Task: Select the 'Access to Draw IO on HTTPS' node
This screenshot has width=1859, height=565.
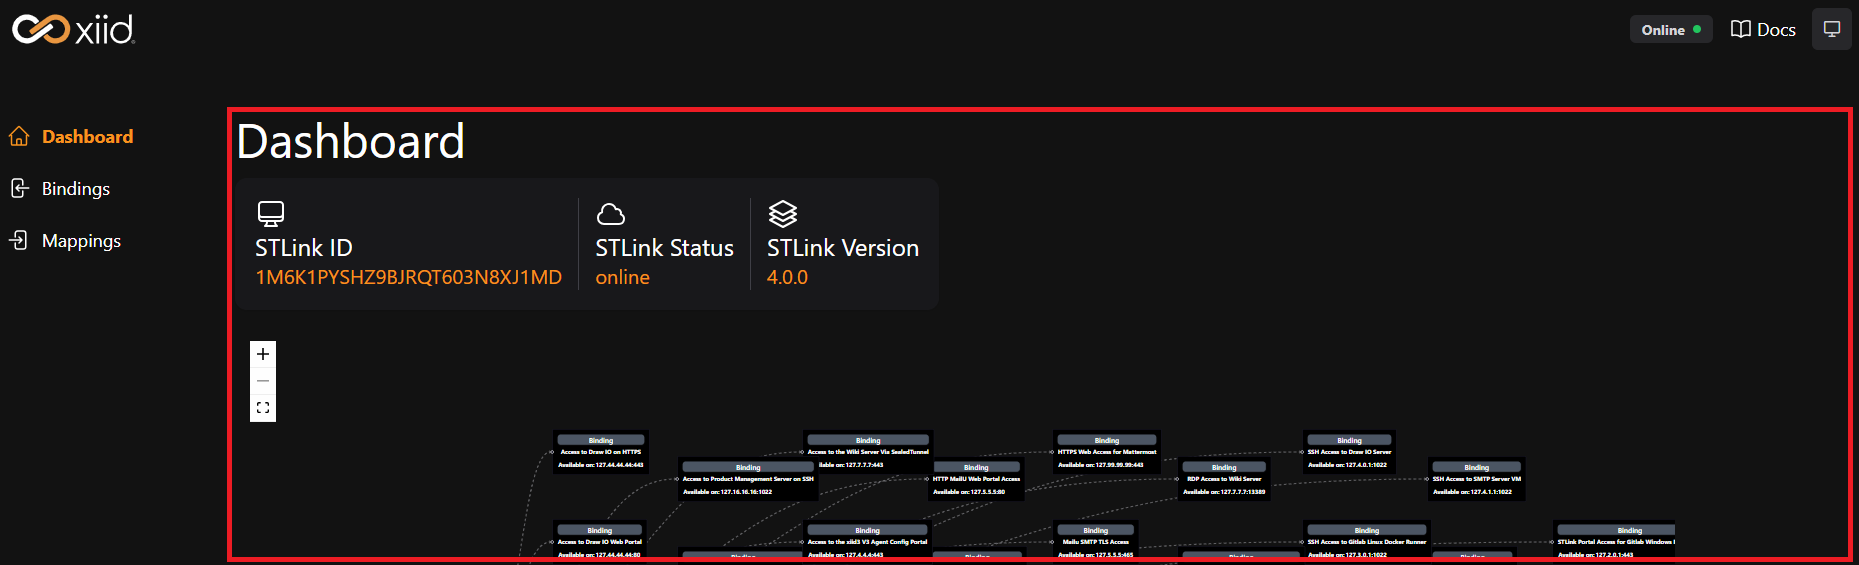Action: [x=601, y=452]
